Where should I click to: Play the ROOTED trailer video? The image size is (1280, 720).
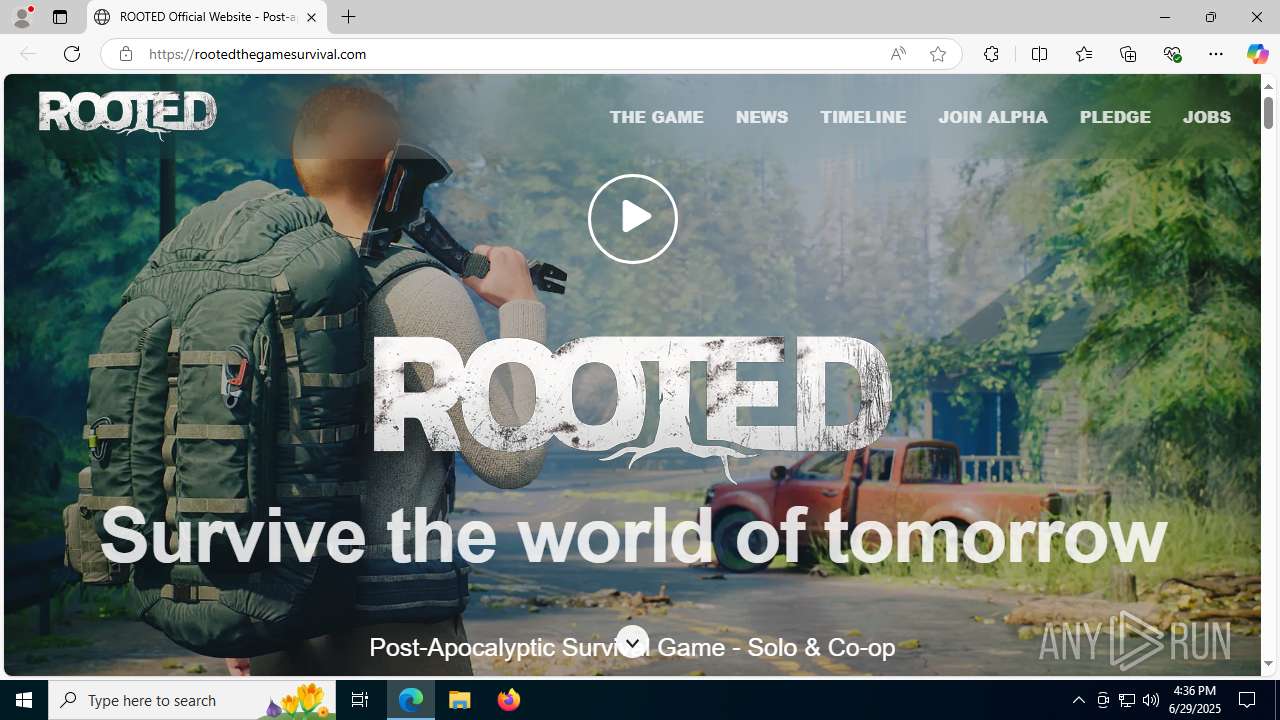632,218
